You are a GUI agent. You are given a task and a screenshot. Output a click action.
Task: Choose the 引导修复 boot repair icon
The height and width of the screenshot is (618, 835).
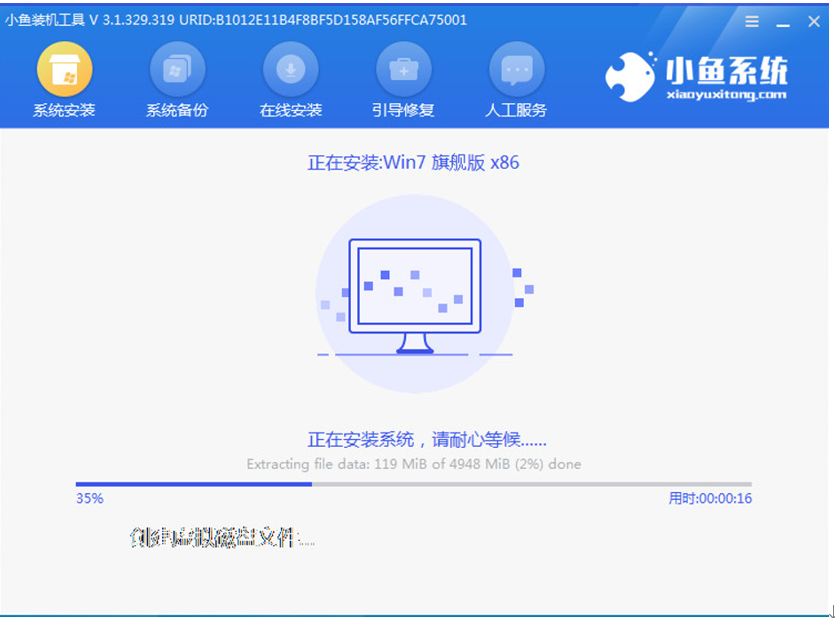[404, 69]
